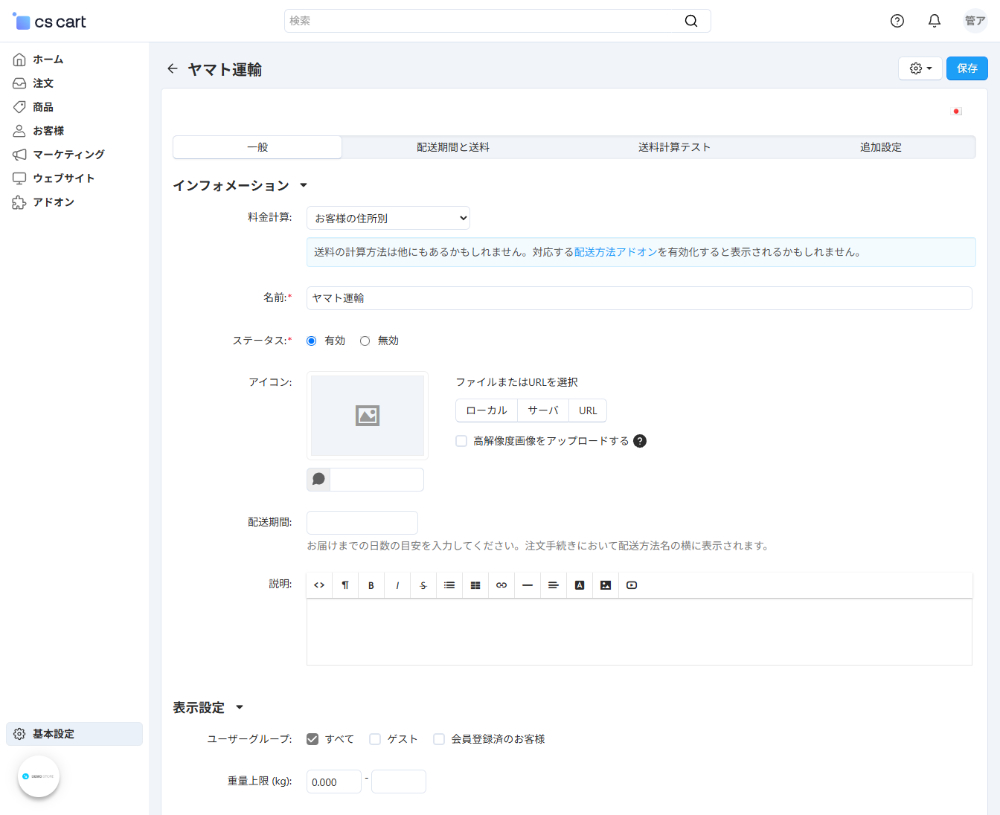
Task: Apply text color with the A icon
Action: tap(580, 585)
